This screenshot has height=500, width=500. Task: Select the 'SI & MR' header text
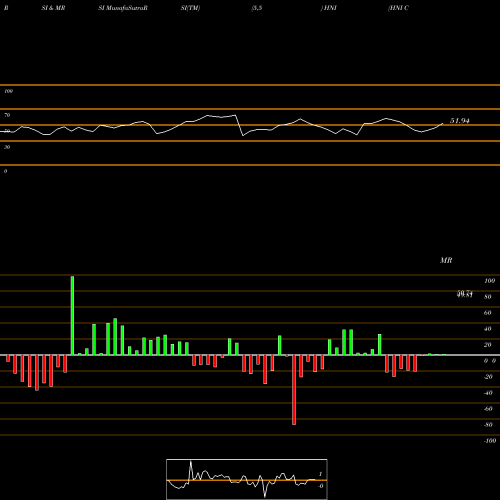tap(53, 8)
